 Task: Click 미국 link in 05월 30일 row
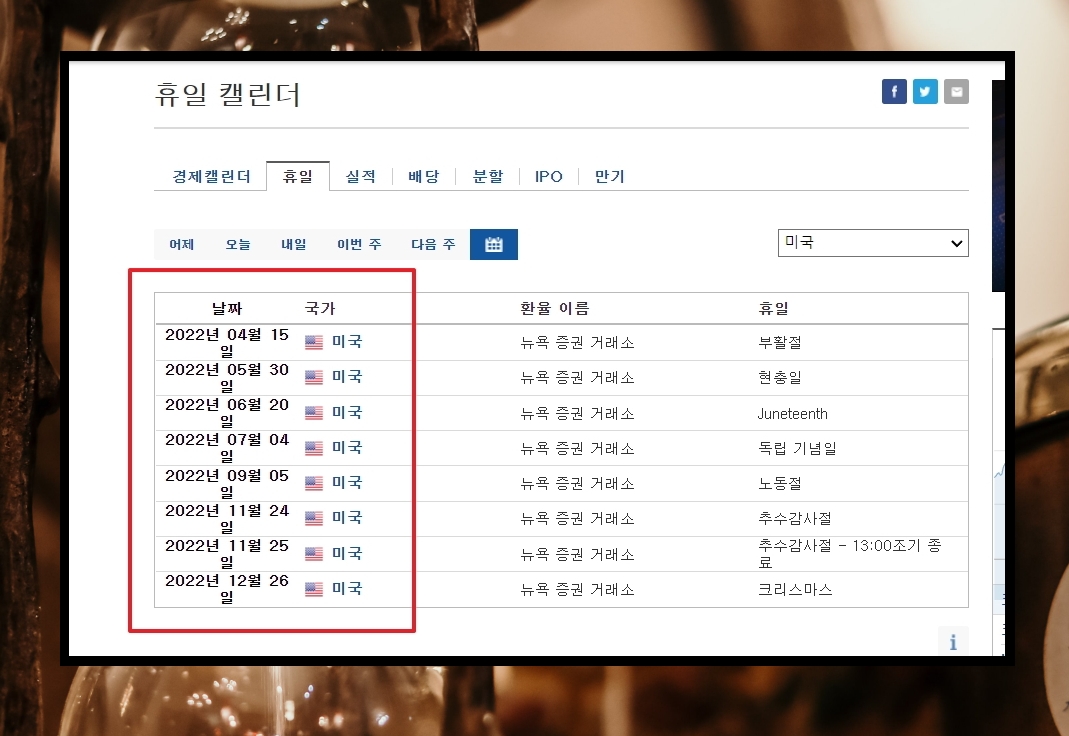point(347,376)
